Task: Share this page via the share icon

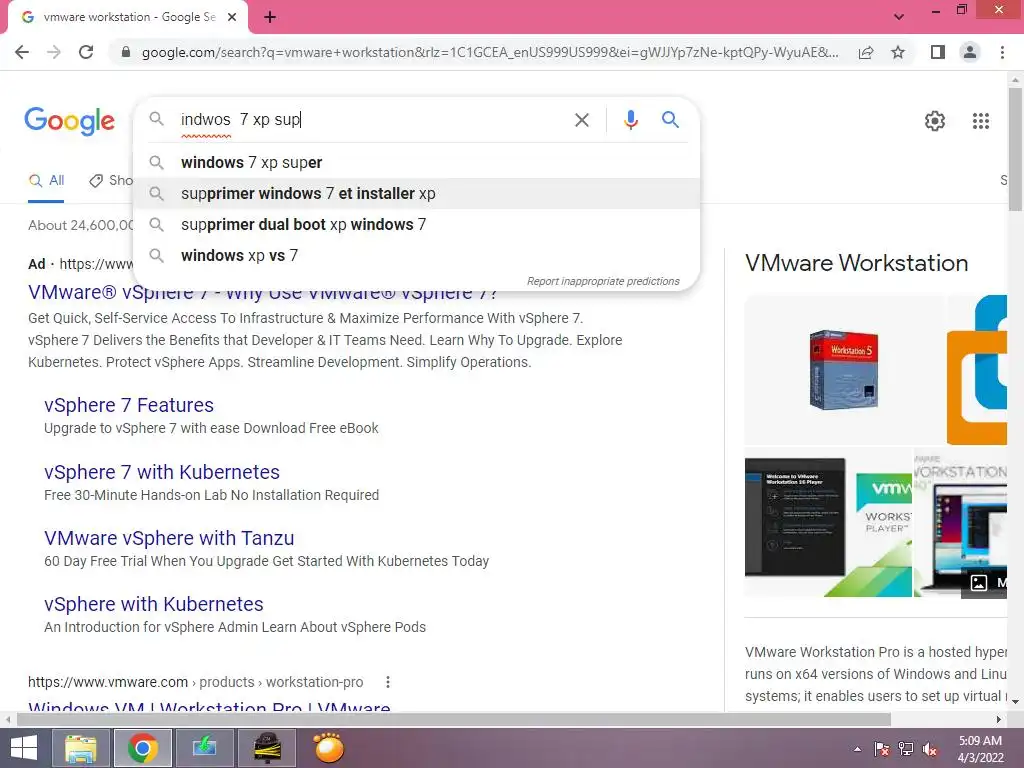Action: [x=866, y=52]
